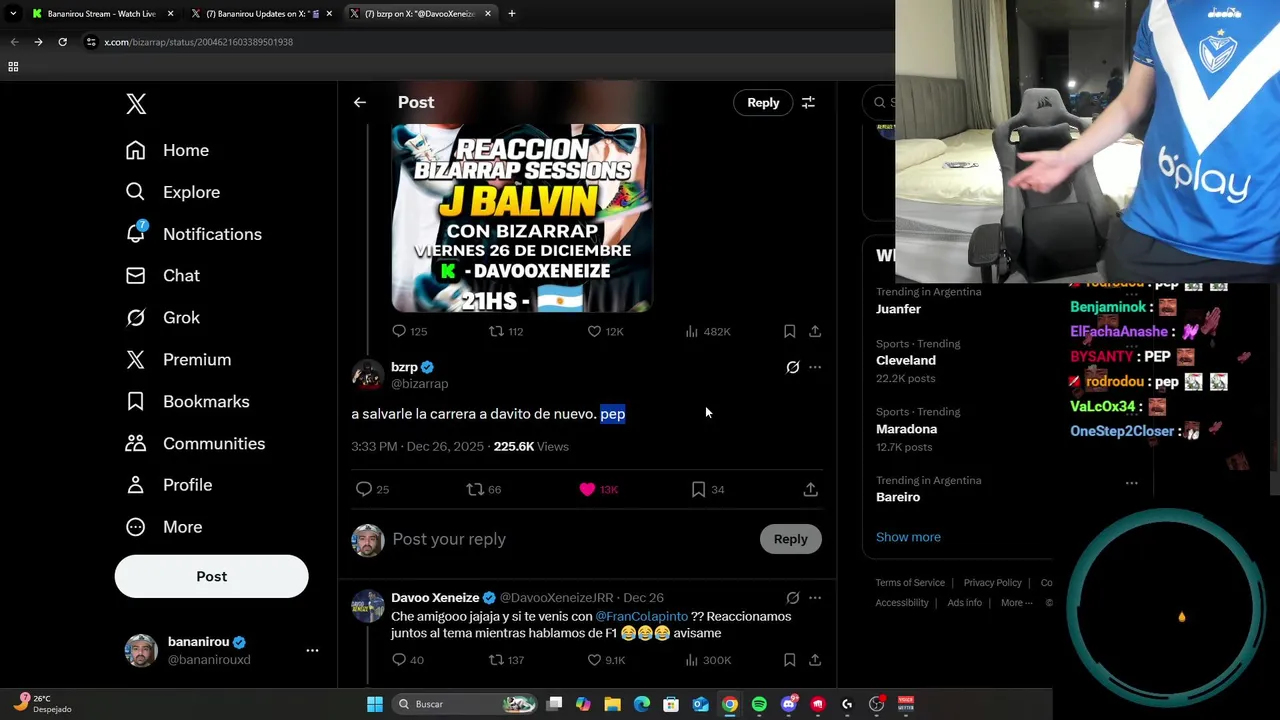This screenshot has height=720, width=1280.
Task: Go back with the Post arrow
Action: [x=360, y=102]
